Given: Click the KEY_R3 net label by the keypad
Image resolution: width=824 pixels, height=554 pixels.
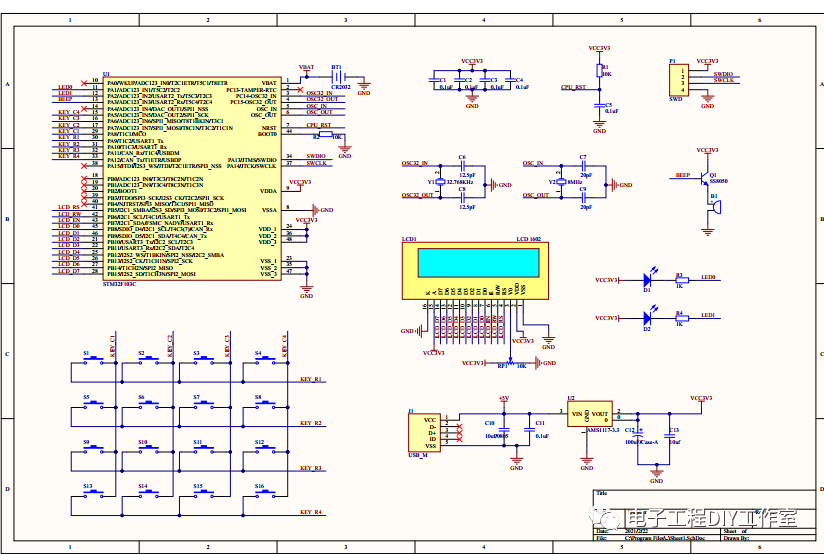Looking at the screenshot, I should click(x=311, y=468).
